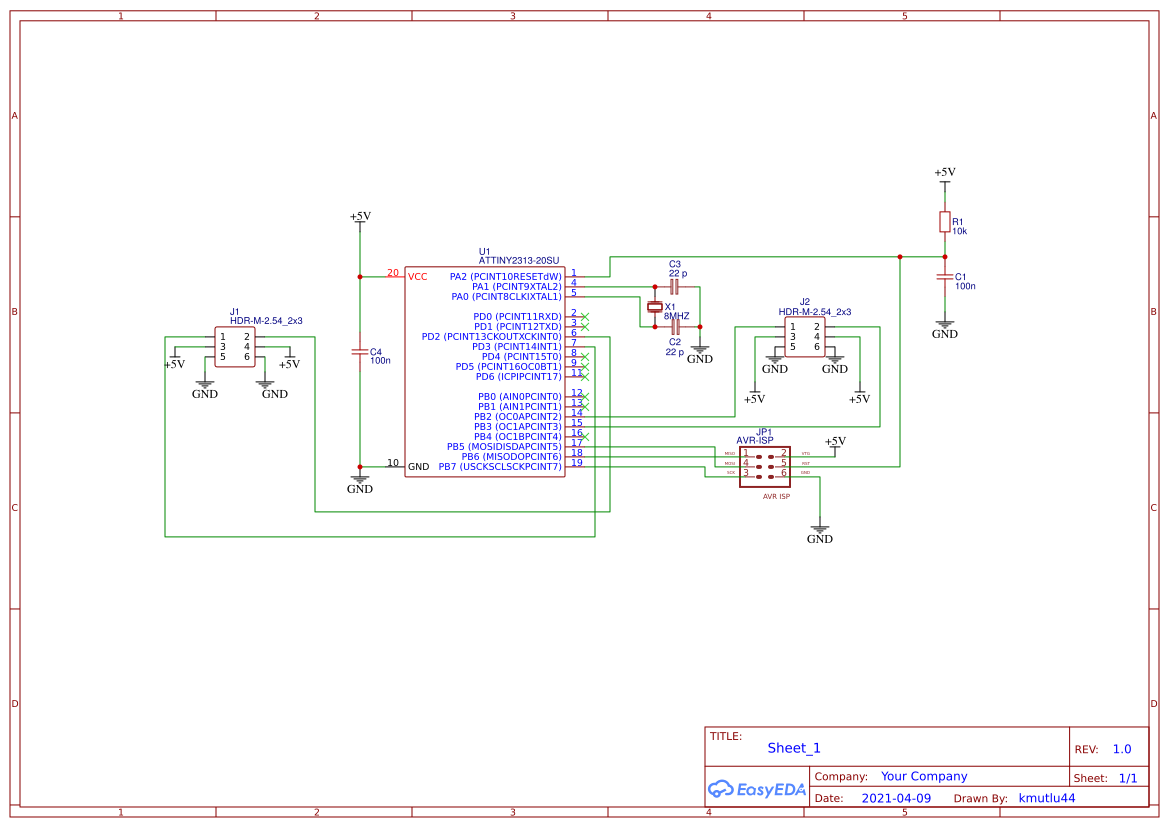
Task: Select header connector J2 symbol
Action: click(805, 335)
